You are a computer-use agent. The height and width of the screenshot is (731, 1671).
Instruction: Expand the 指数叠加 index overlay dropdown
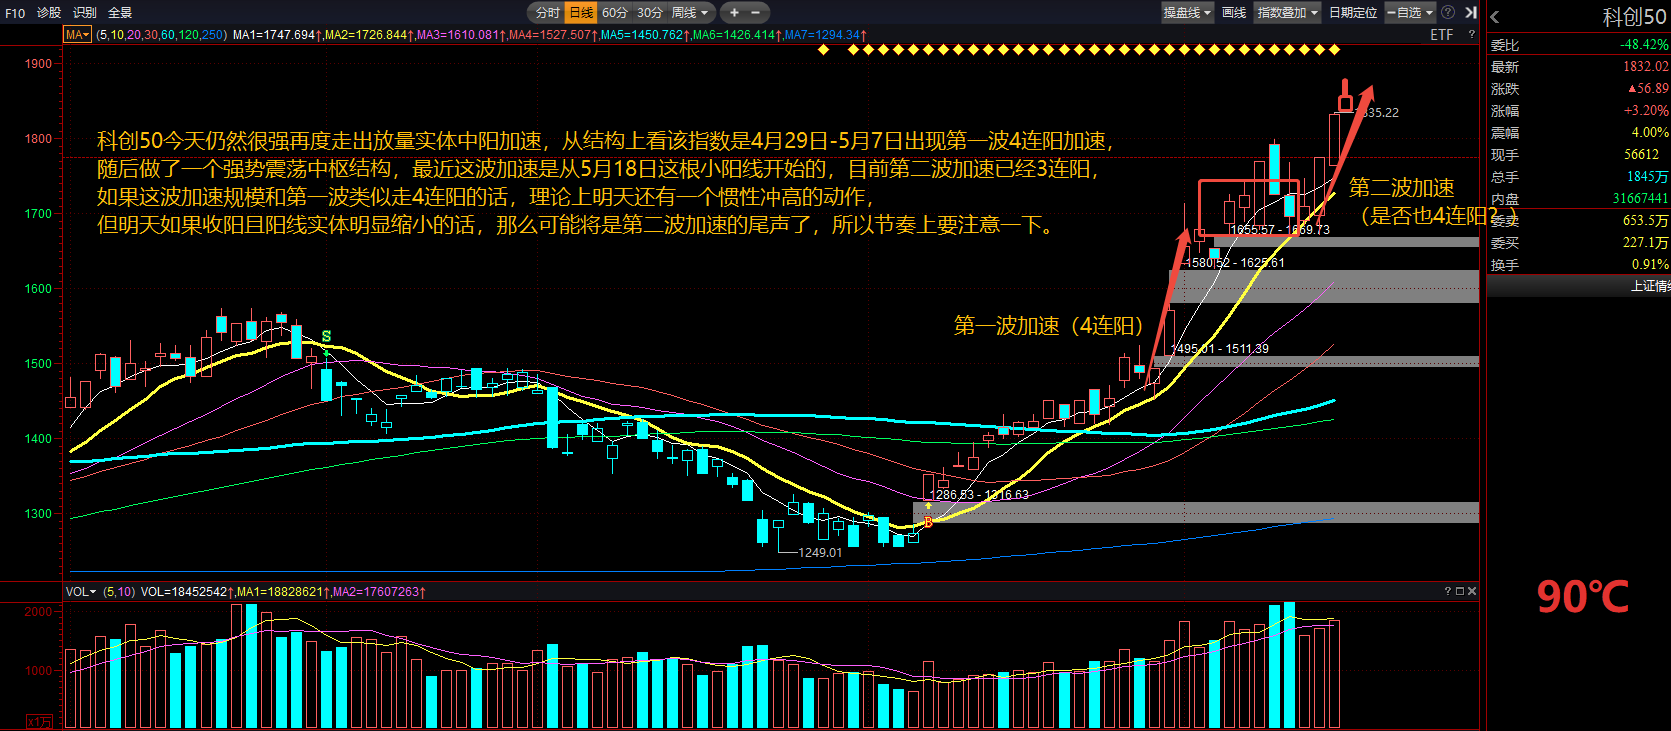click(x=1288, y=13)
